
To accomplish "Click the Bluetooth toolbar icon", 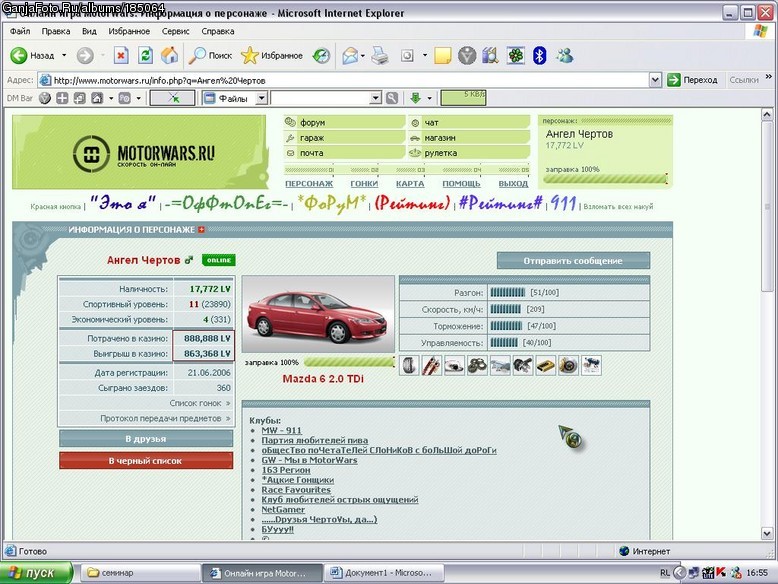I will 539,56.
